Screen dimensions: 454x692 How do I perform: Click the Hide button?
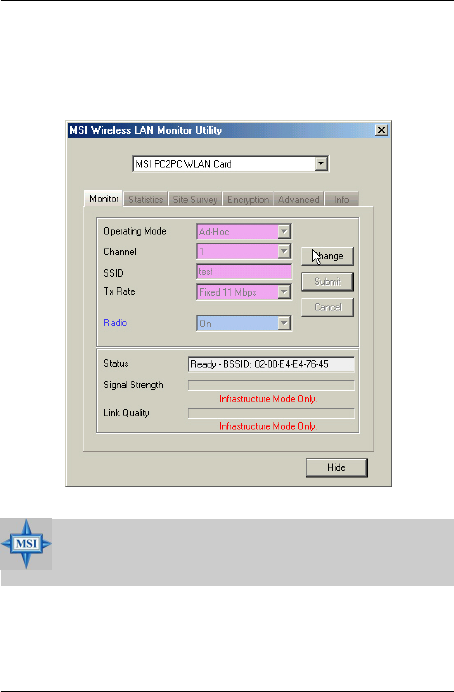(337, 468)
